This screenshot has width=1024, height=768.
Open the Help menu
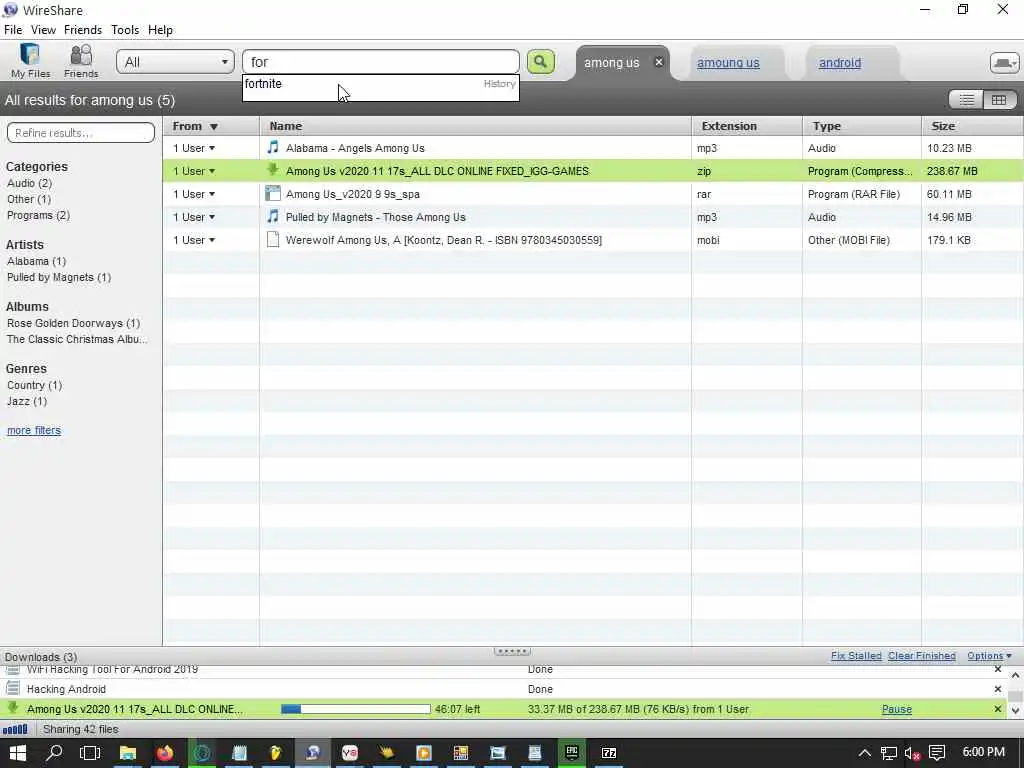[x=160, y=29]
